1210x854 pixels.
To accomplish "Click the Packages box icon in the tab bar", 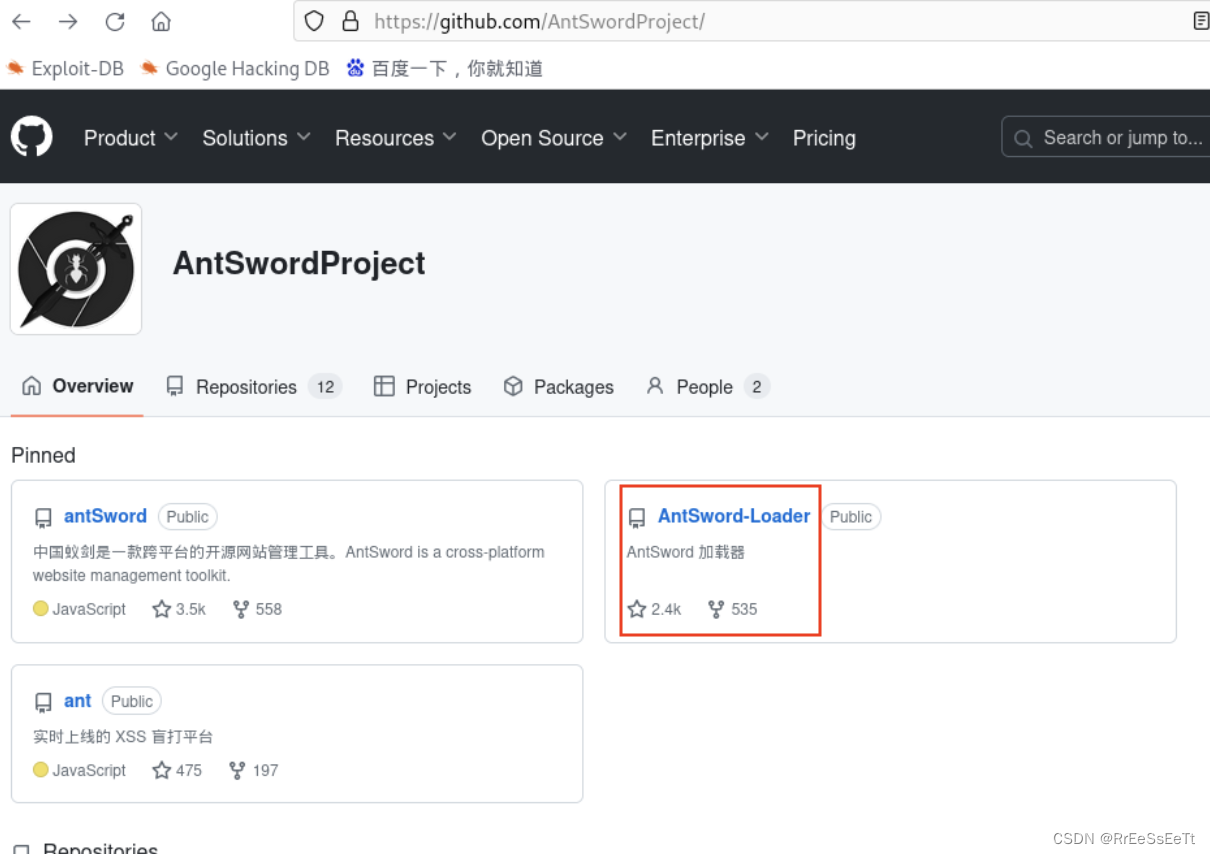I will pos(513,386).
